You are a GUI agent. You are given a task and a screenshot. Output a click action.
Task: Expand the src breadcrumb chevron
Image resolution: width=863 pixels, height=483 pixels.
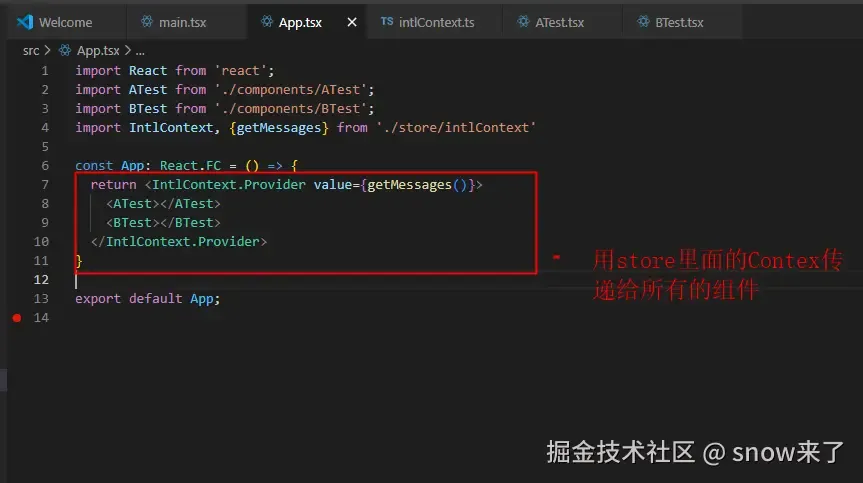[47, 50]
